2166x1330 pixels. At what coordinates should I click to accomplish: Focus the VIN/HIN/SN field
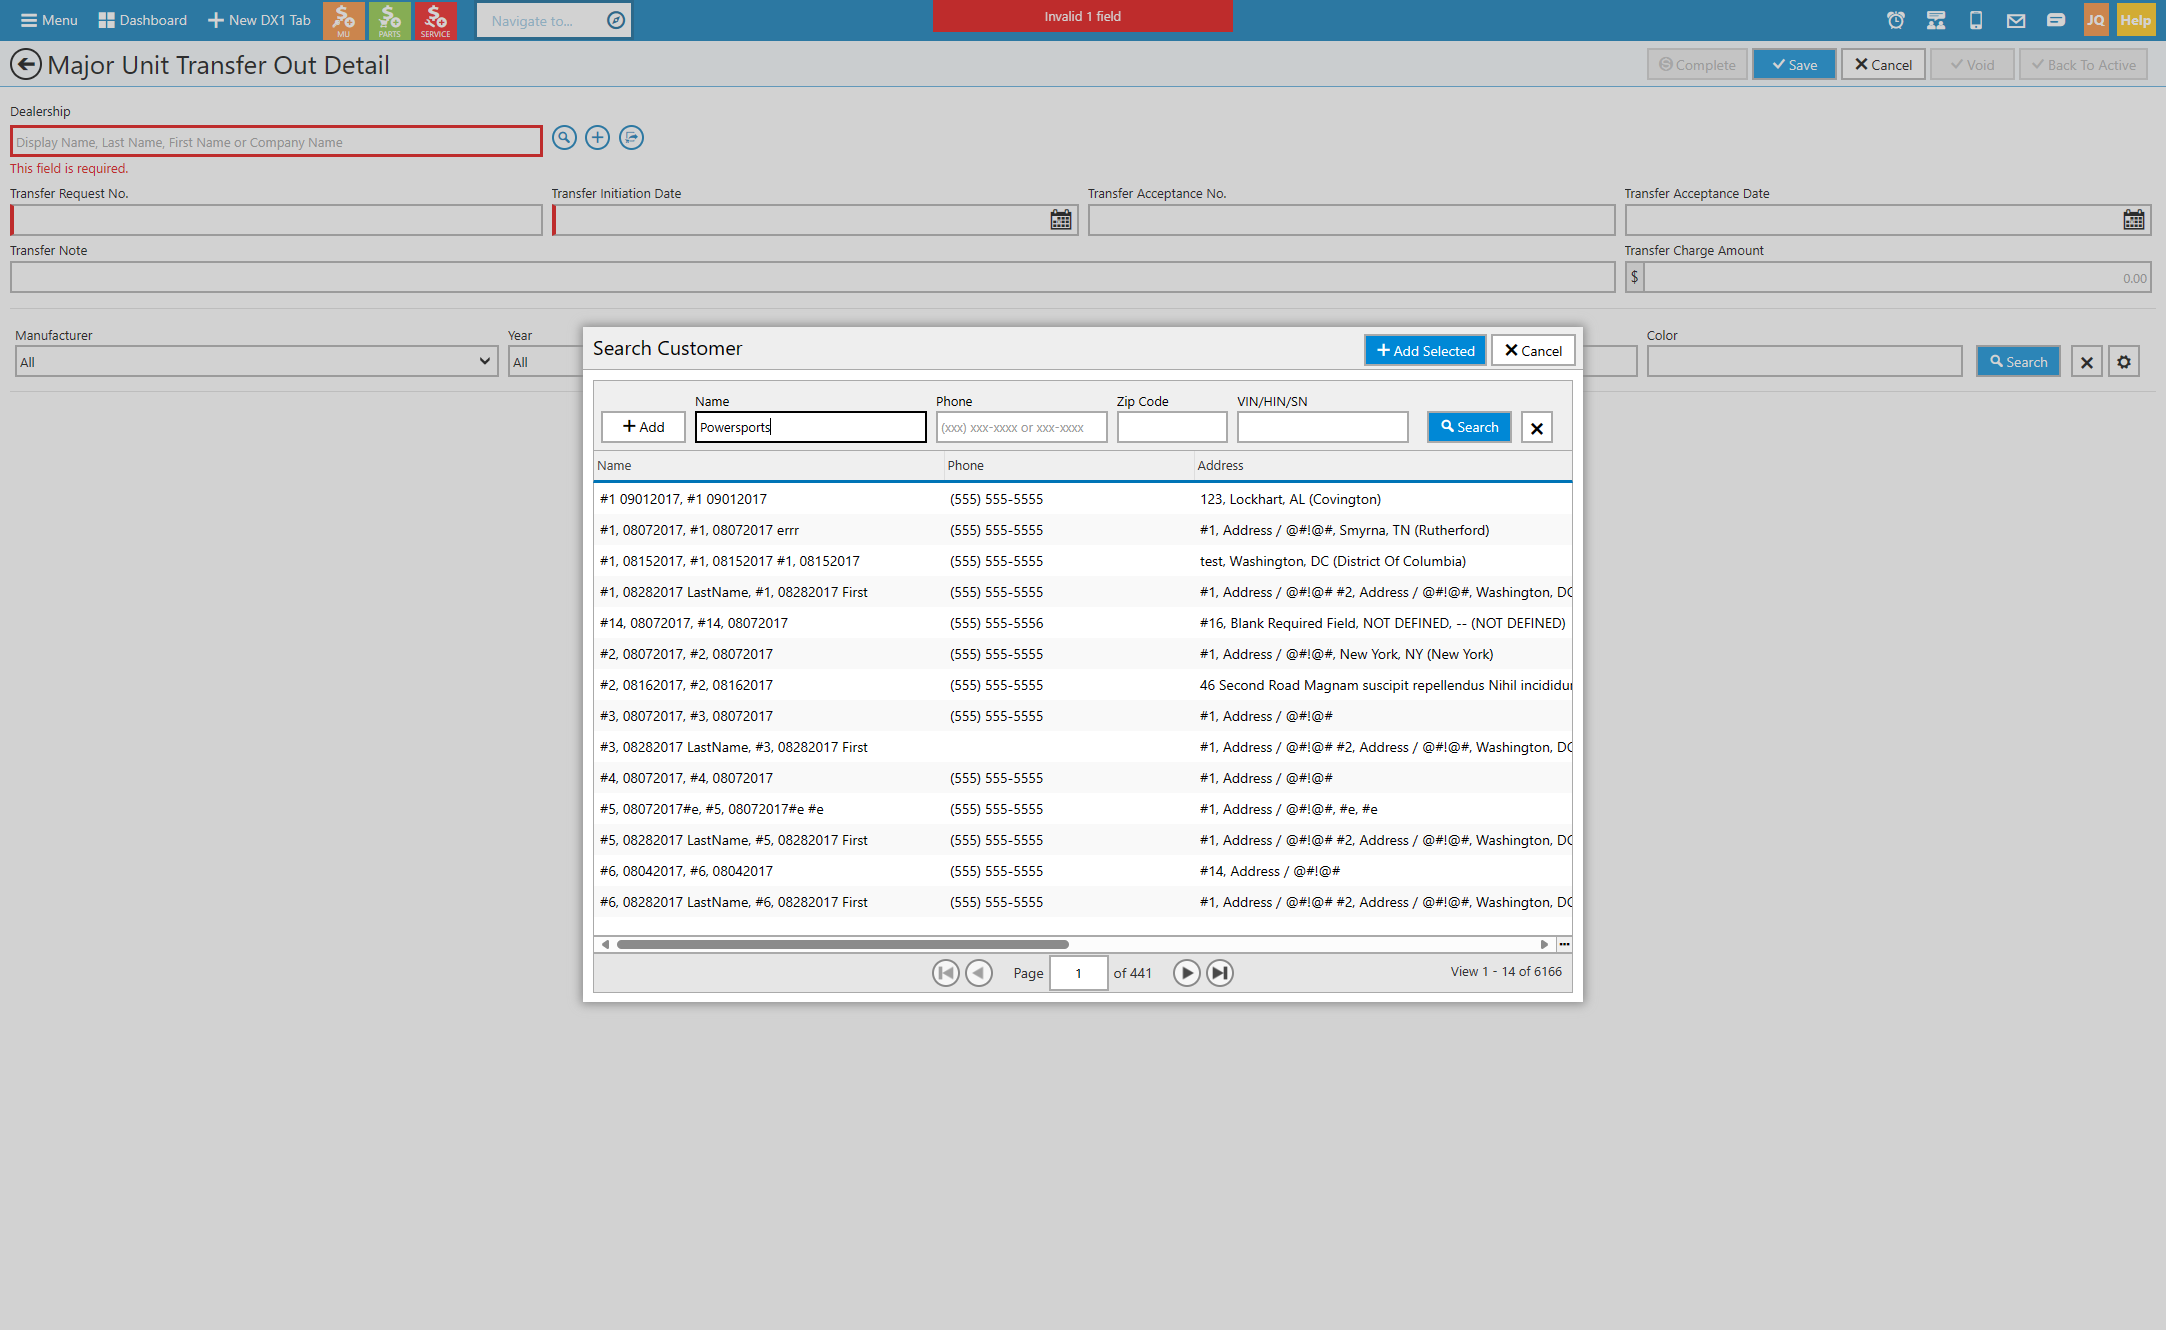coord(1322,427)
